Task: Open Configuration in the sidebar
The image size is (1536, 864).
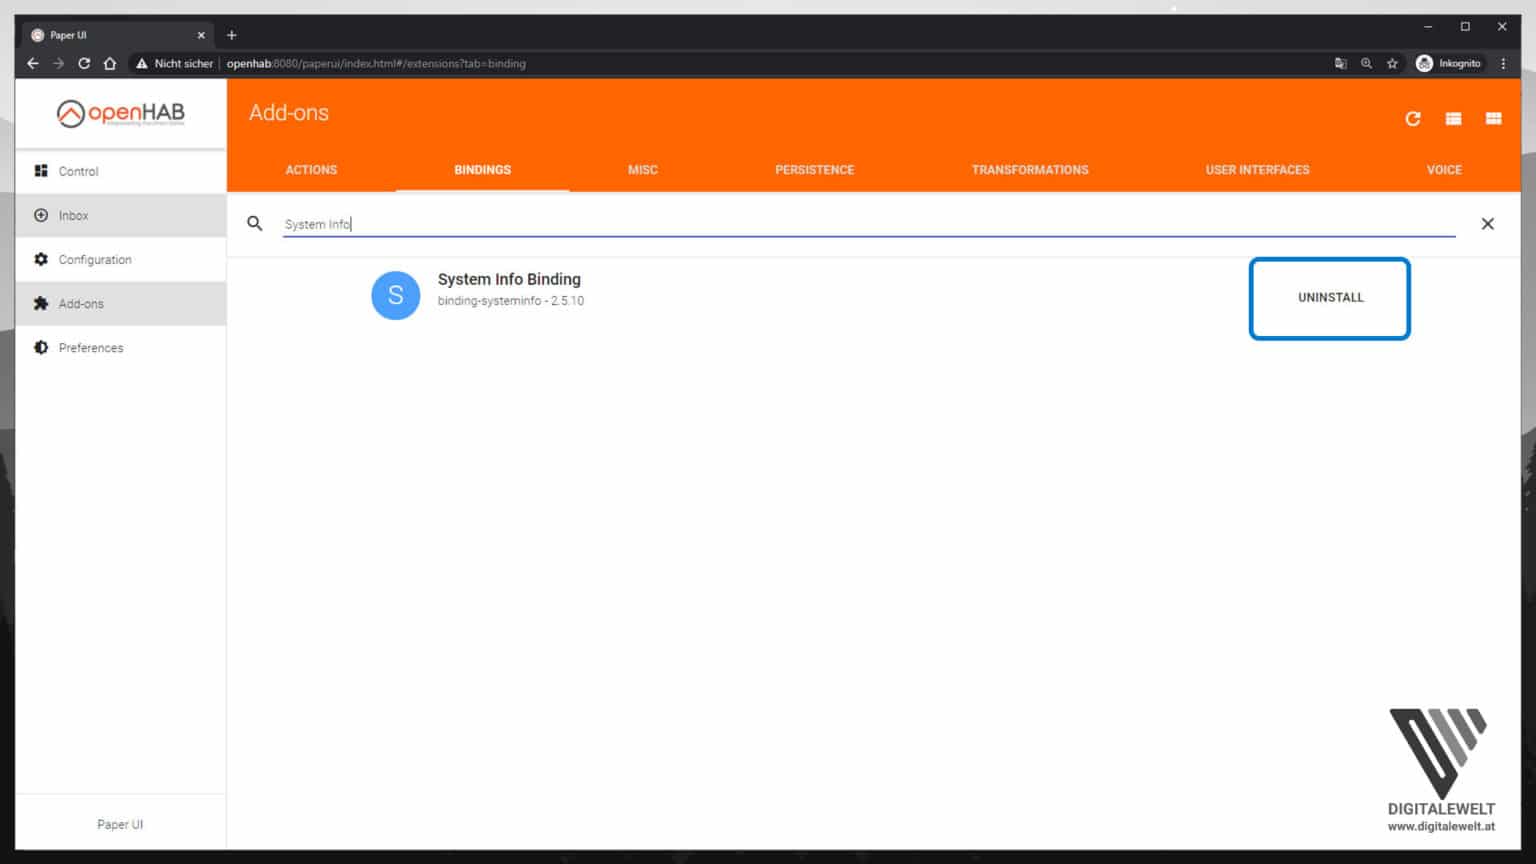Action: 95,259
